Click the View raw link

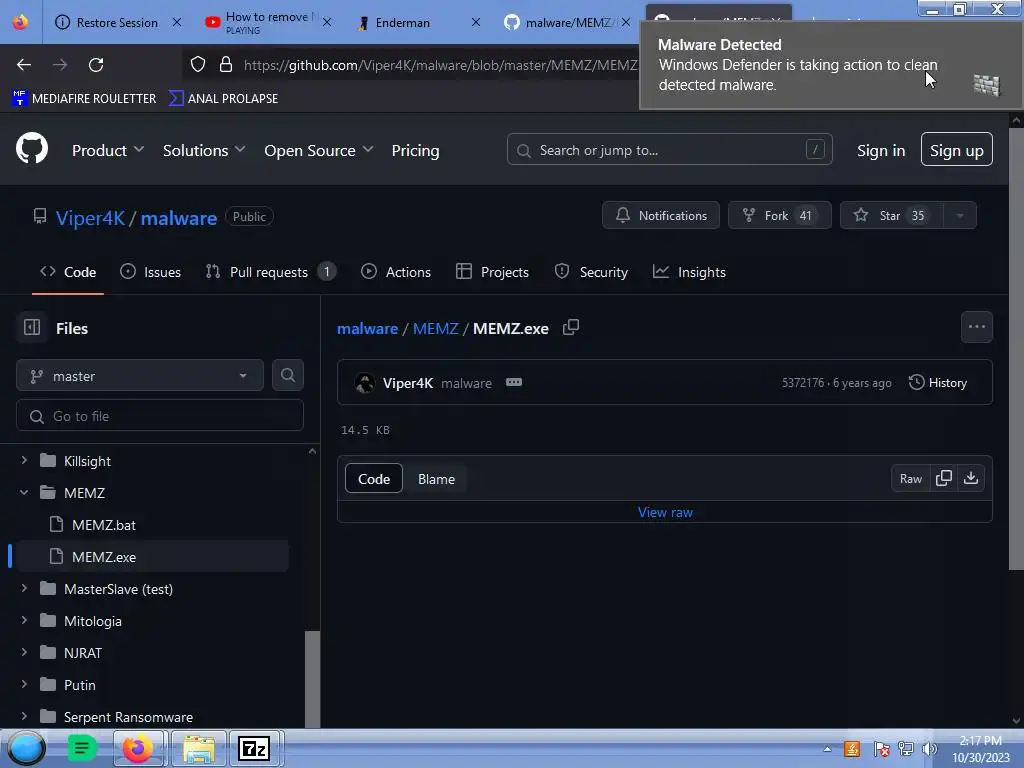tap(665, 512)
